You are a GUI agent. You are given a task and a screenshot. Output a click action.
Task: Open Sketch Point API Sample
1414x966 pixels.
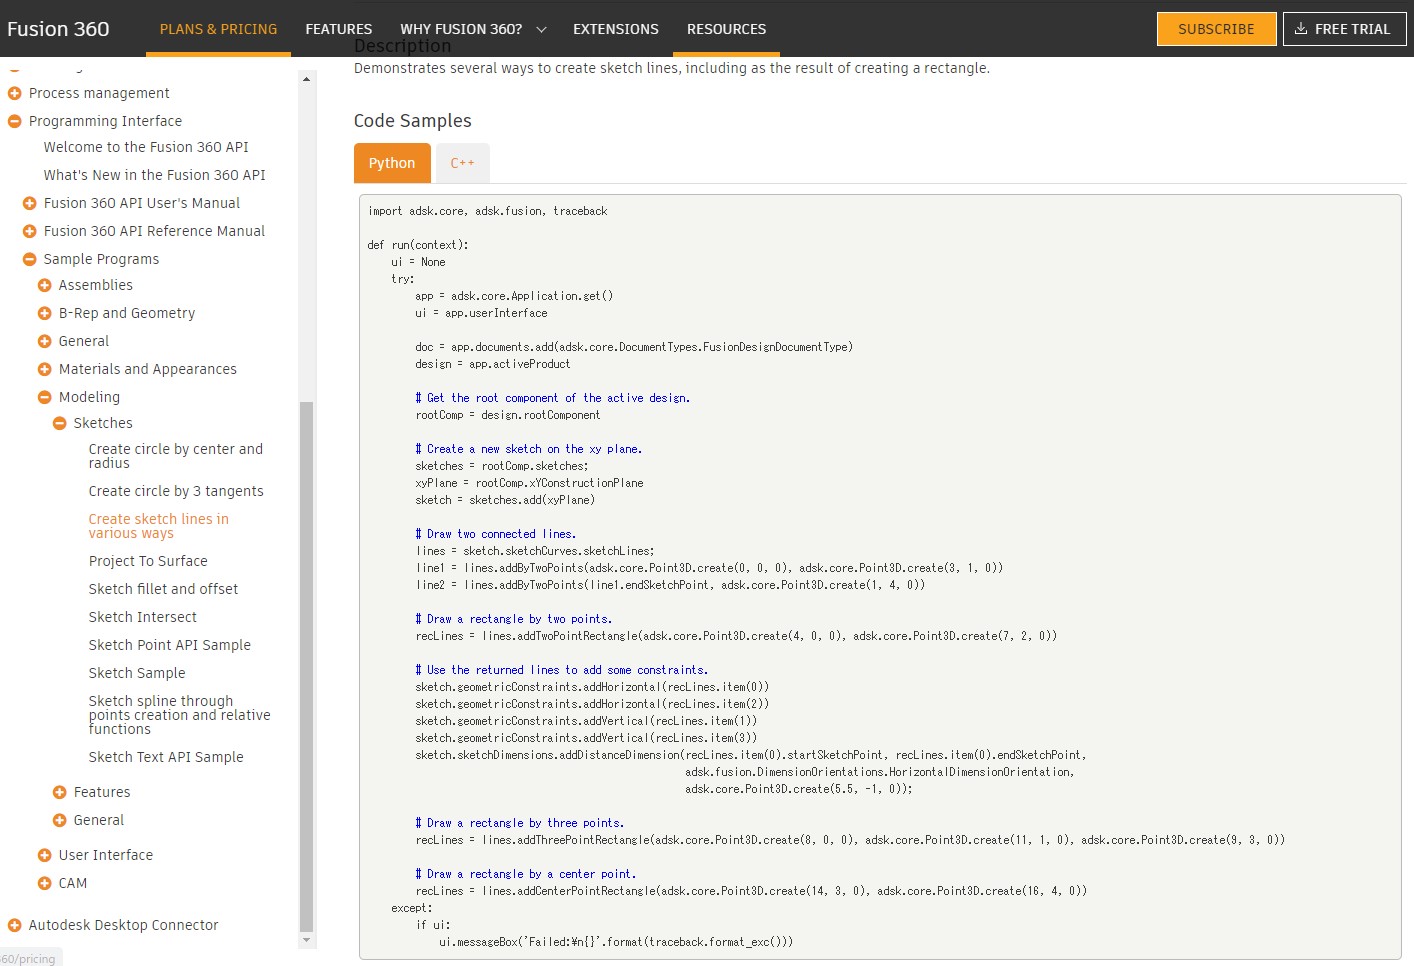click(x=170, y=645)
